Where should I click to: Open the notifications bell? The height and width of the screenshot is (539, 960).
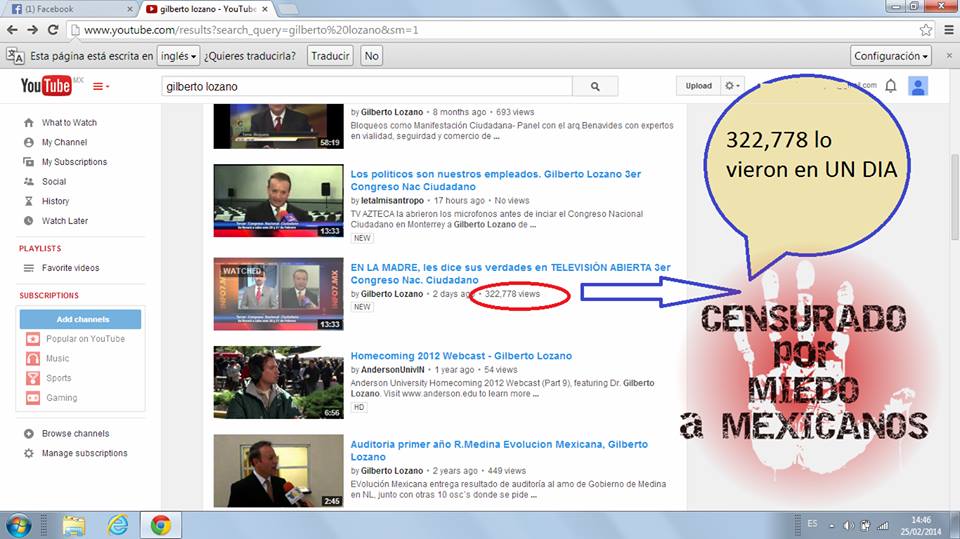[891, 87]
